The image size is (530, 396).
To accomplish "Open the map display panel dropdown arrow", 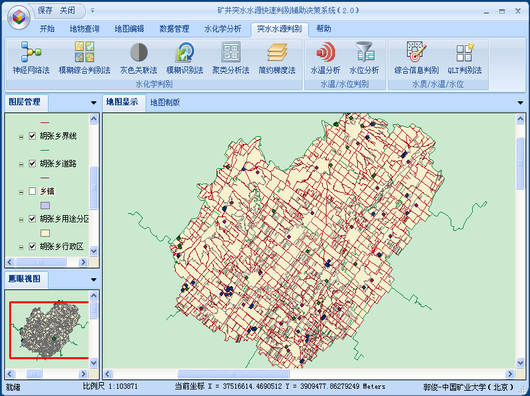I will [x=520, y=103].
